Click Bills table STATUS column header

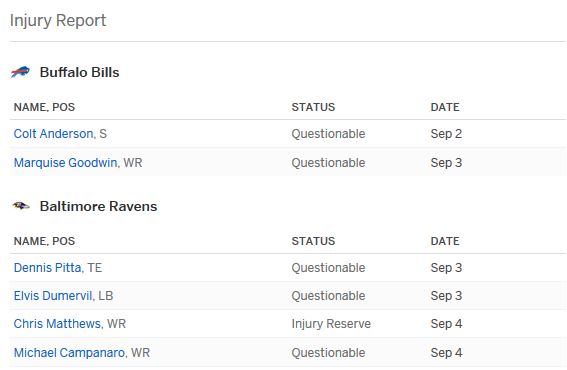(313, 107)
